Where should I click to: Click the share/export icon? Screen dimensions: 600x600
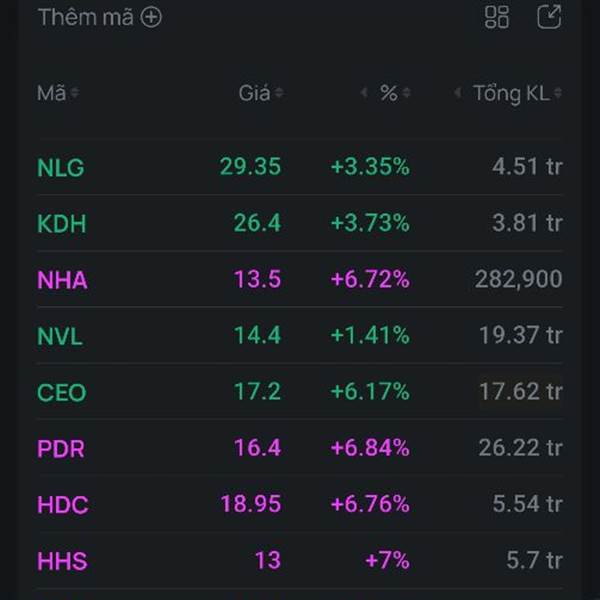click(549, 17)
